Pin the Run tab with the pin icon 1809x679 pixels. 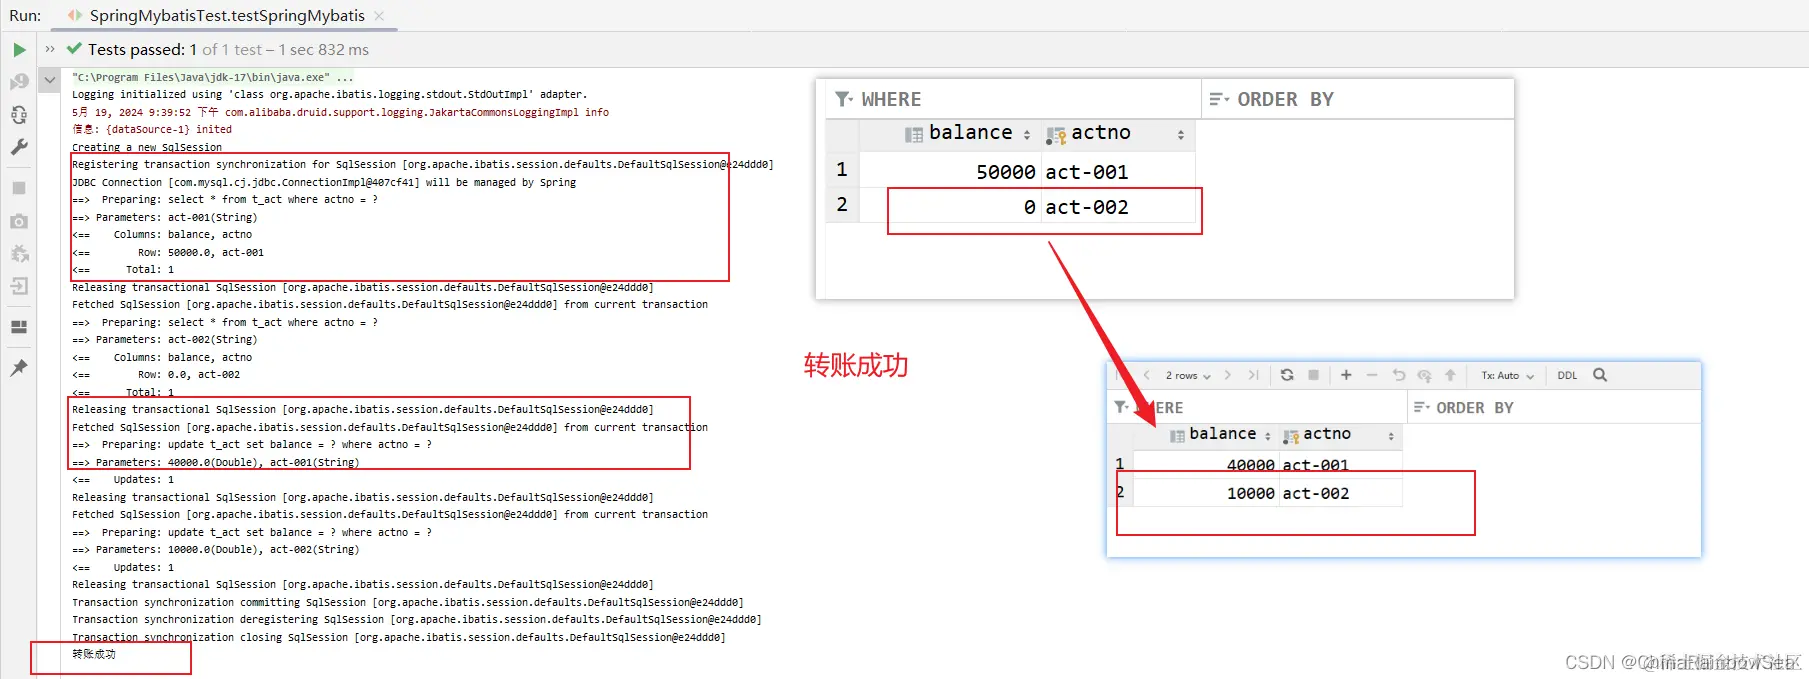(19, 367)
